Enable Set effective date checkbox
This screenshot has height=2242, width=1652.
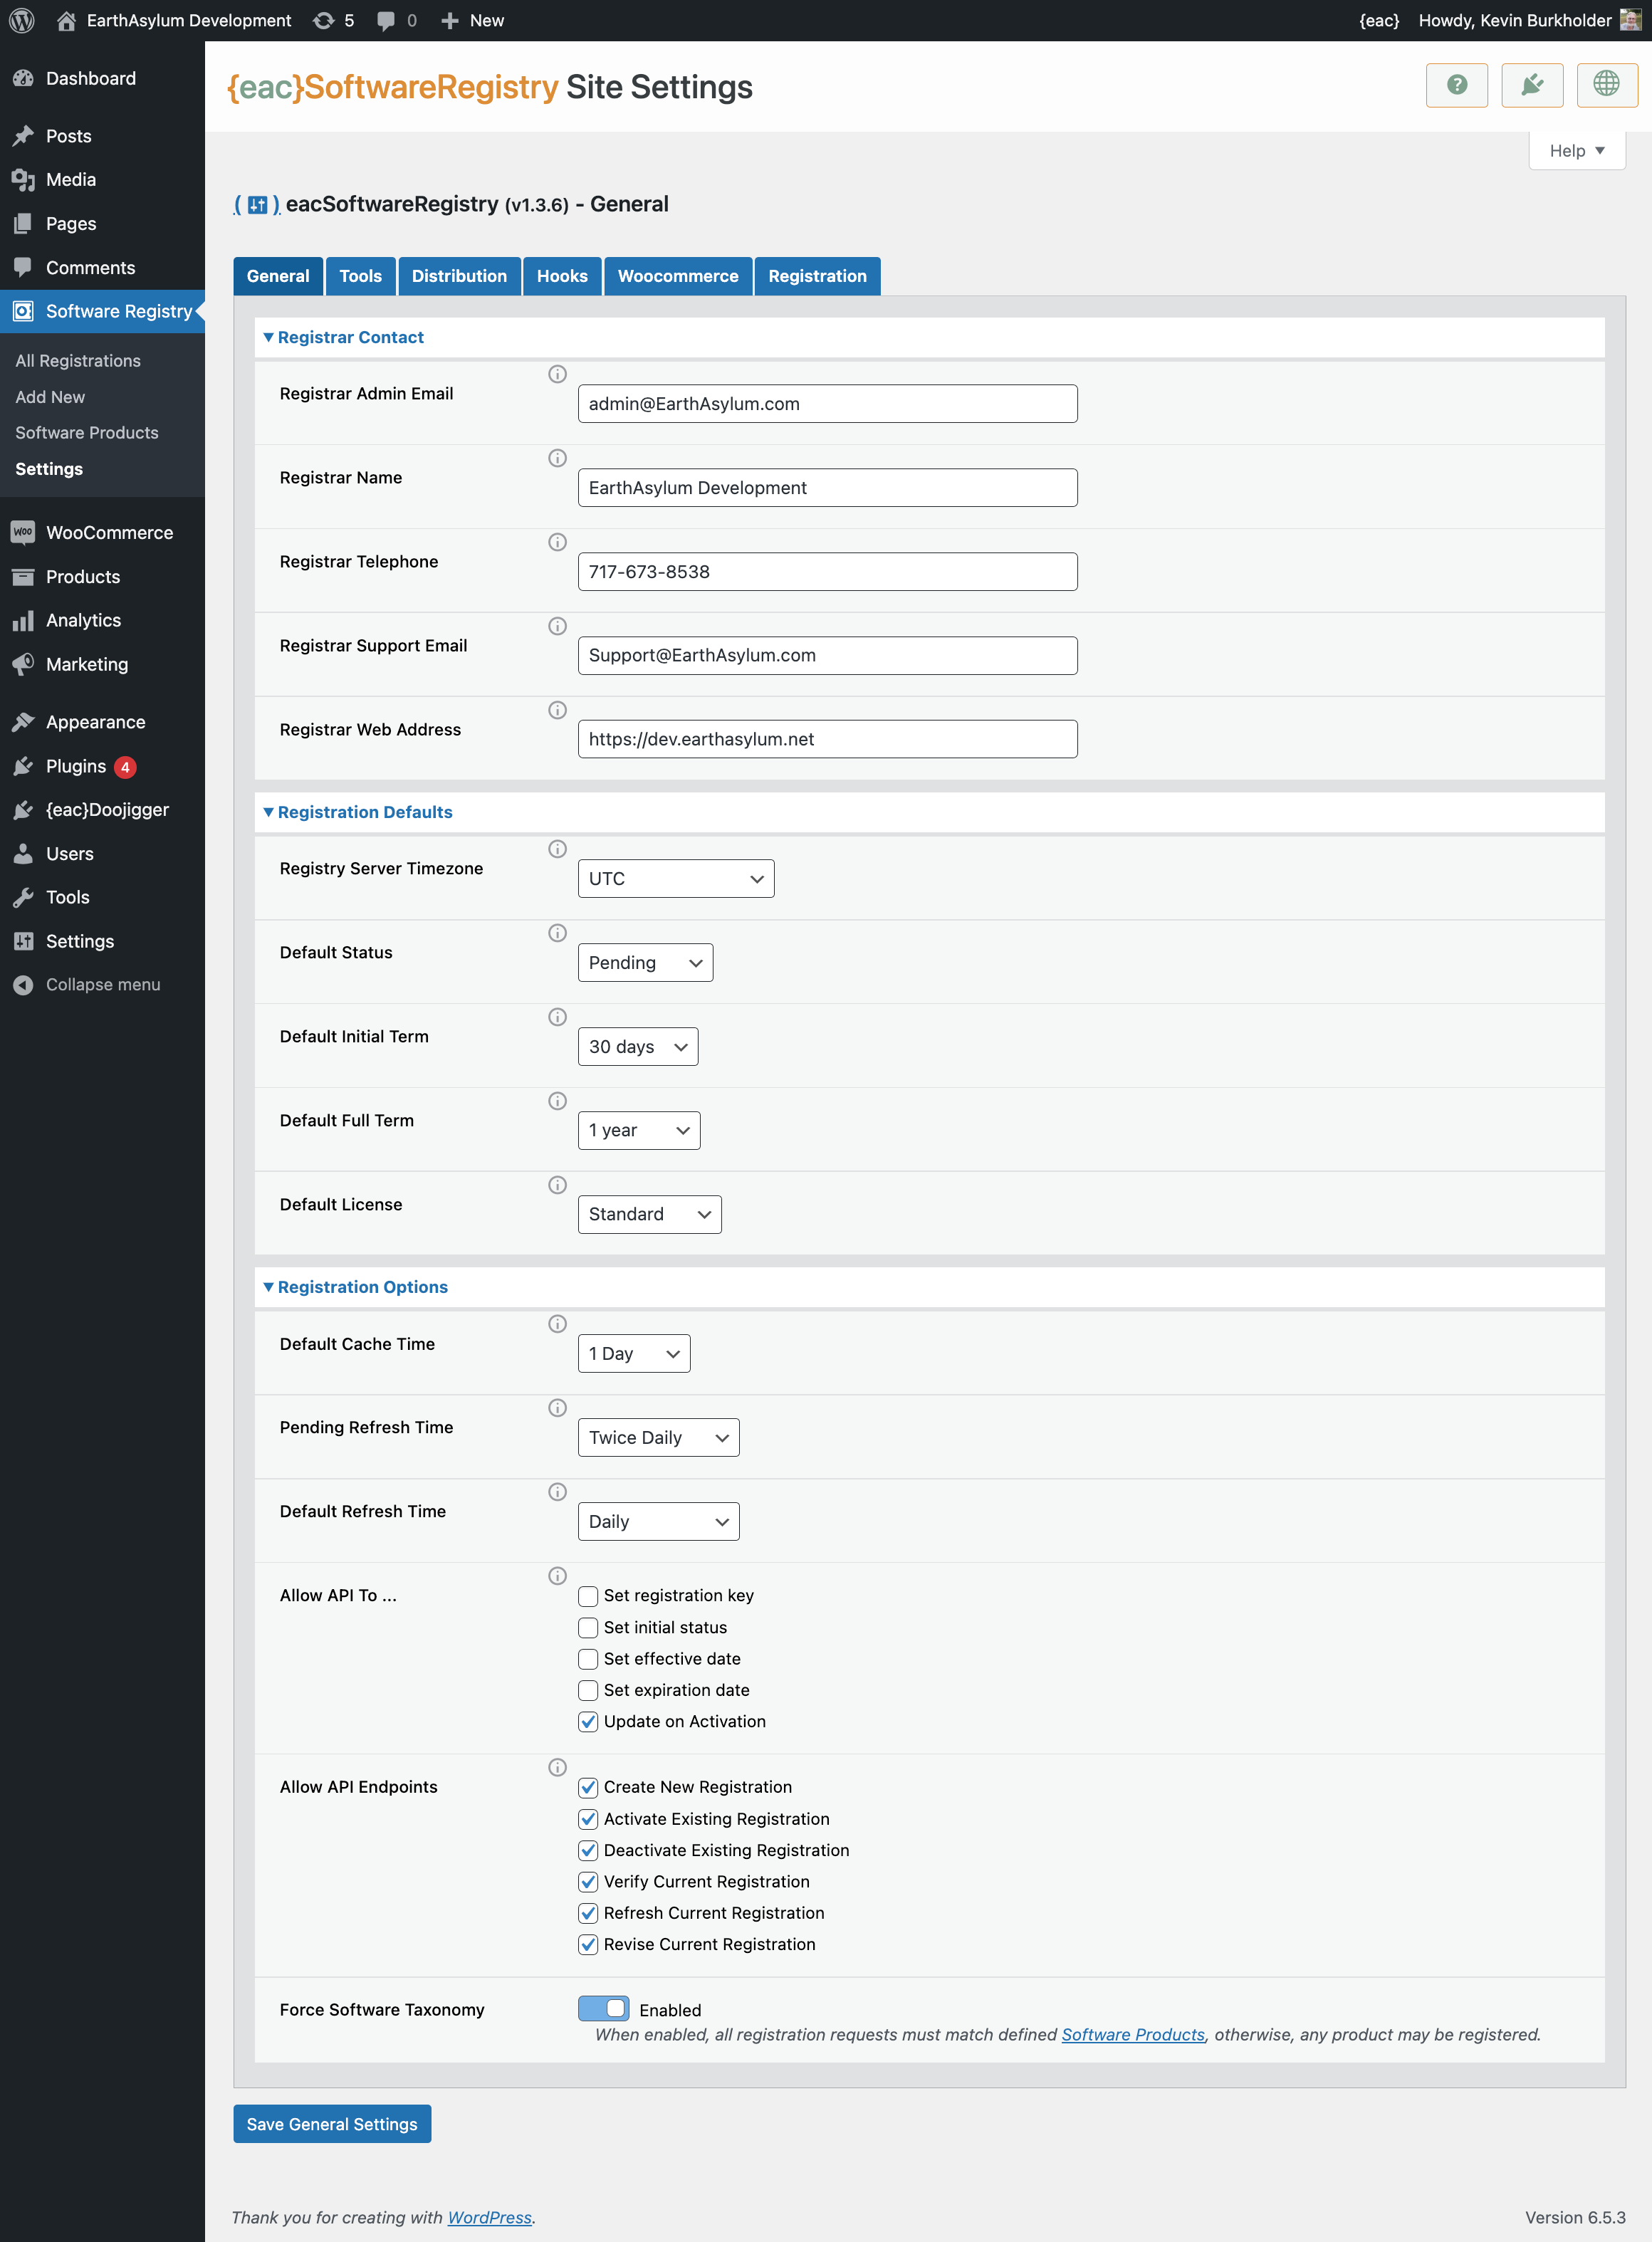[588, 1659]
